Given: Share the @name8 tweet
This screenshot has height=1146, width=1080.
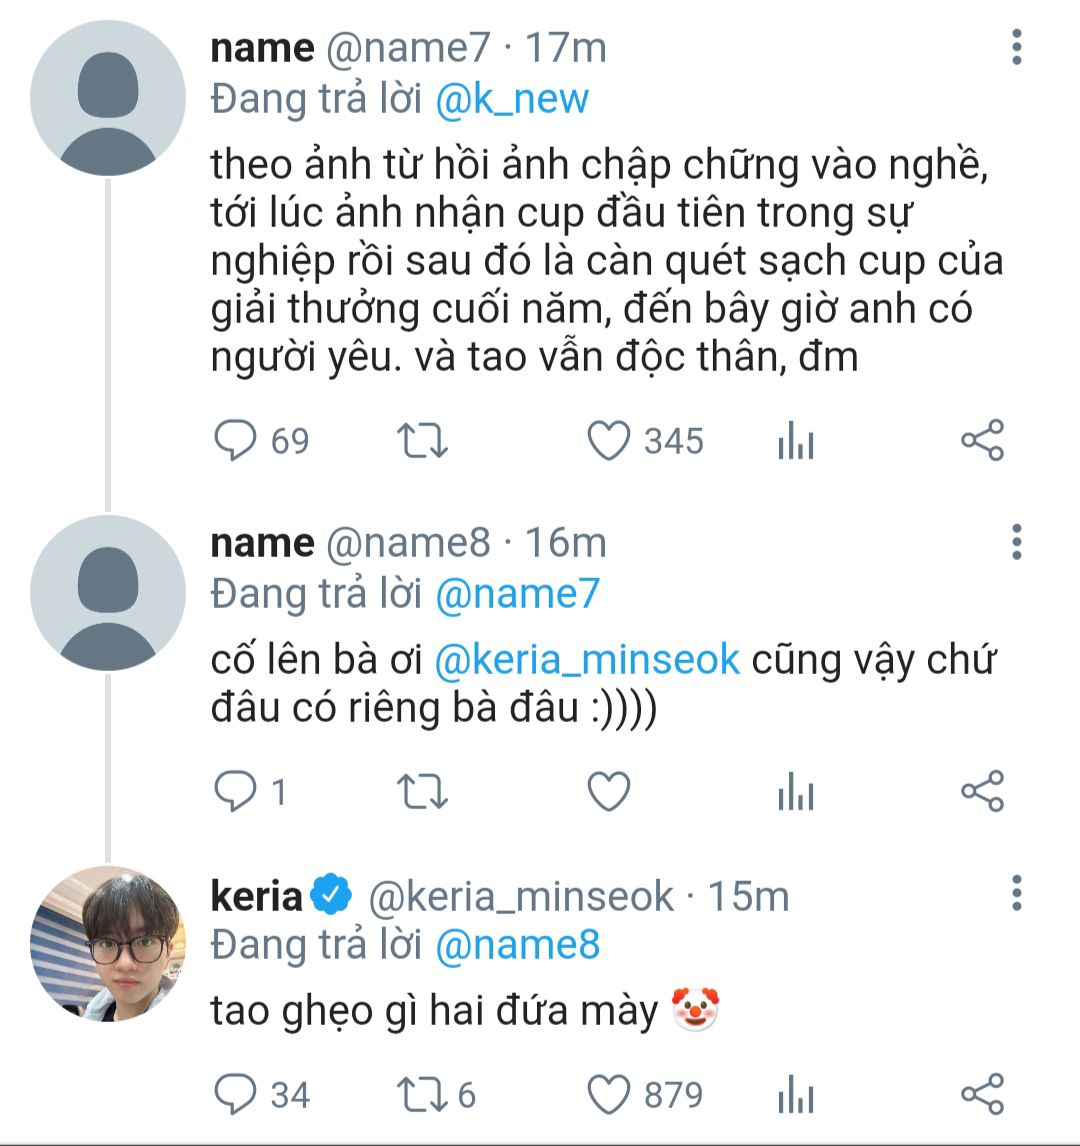Looking at the screenshot, I should 982,792.
